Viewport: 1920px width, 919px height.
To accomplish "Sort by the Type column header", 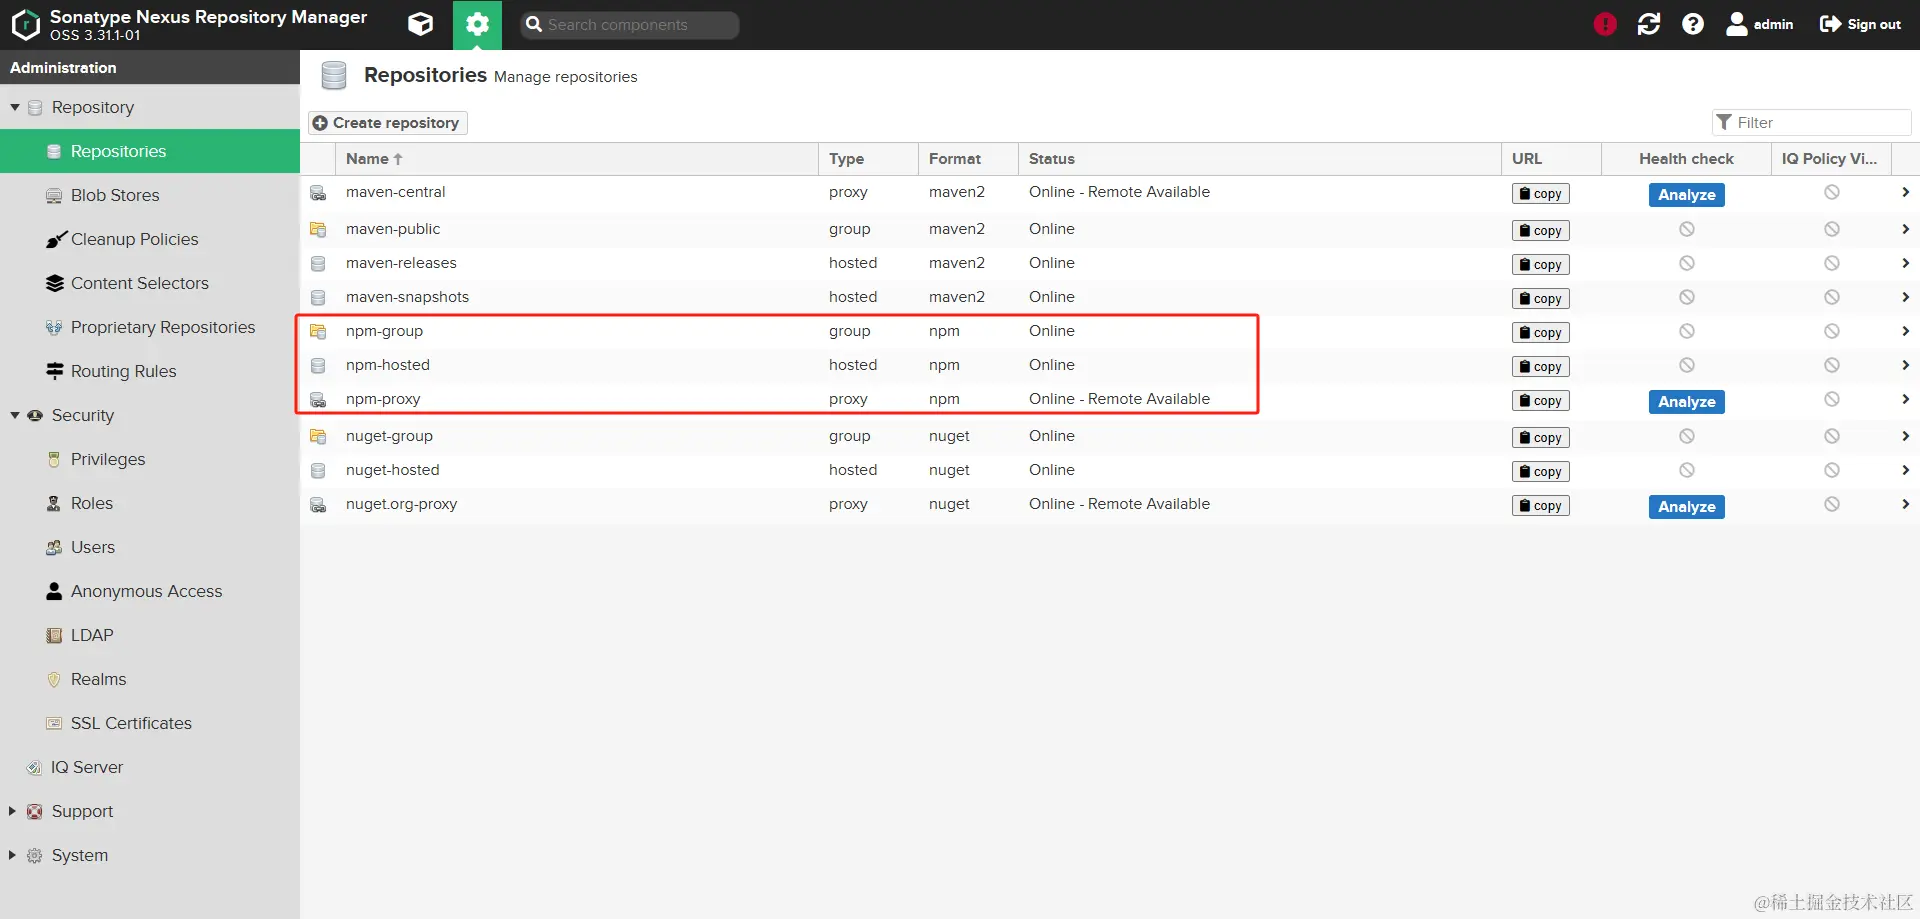I will [868, 159].
